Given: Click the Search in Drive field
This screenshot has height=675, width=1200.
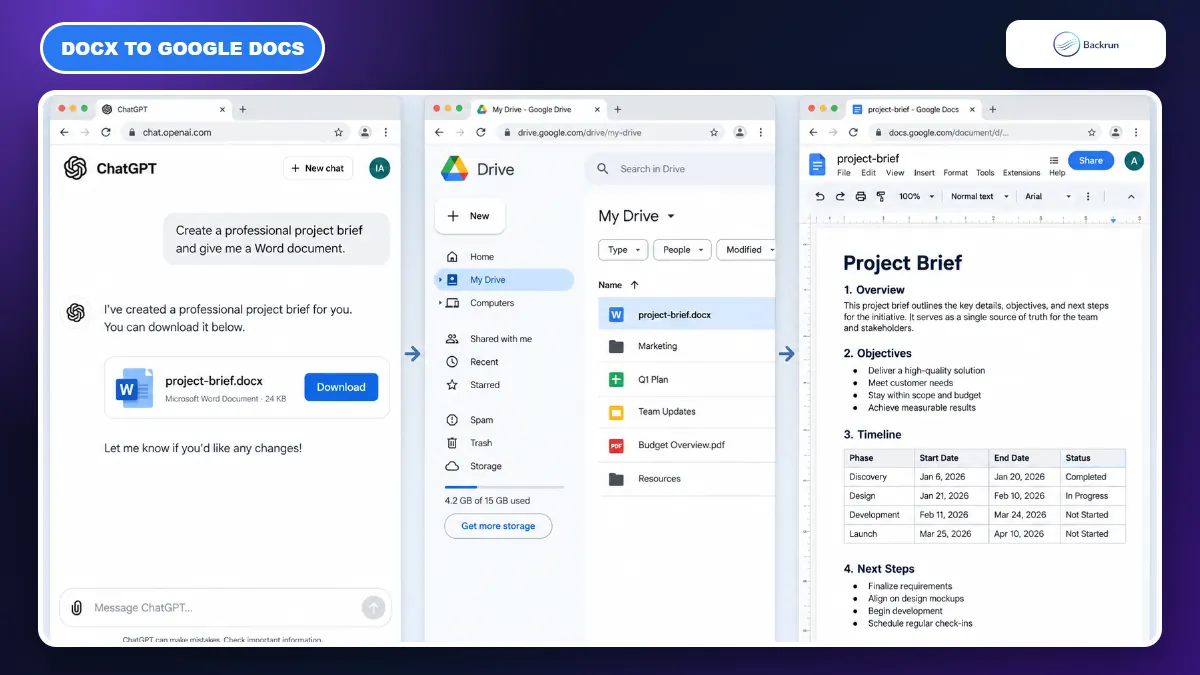Looking at the screenshot, I should coord(680,169).
